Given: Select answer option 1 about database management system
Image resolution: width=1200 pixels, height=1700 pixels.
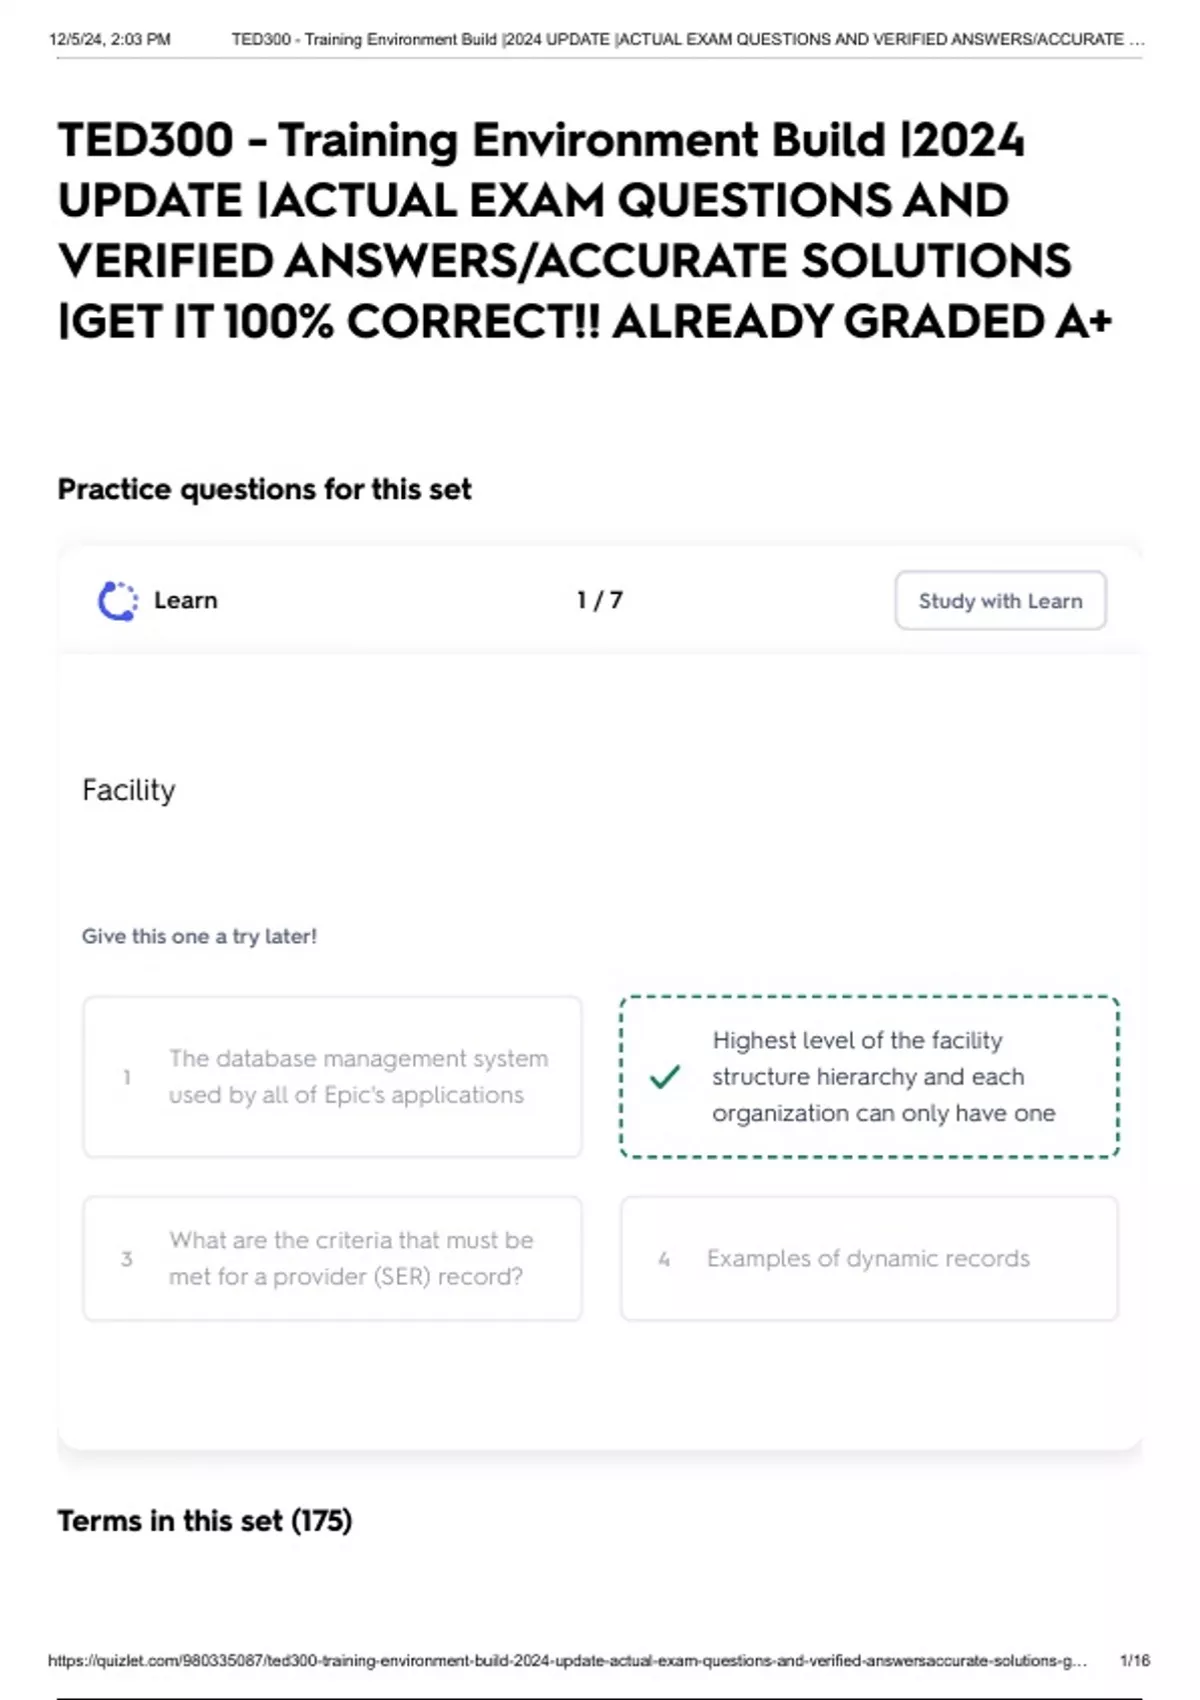Looking at the screenshot, I should (332, 1076).
